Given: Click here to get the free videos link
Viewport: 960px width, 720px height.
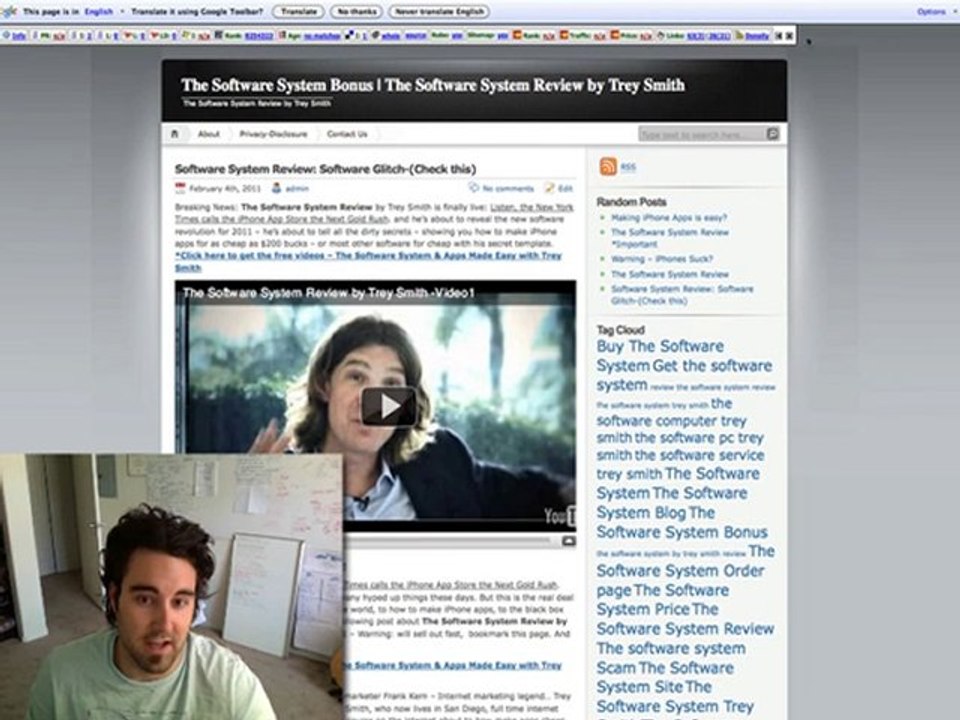Looking at the screenshot, I should point(368,261).
